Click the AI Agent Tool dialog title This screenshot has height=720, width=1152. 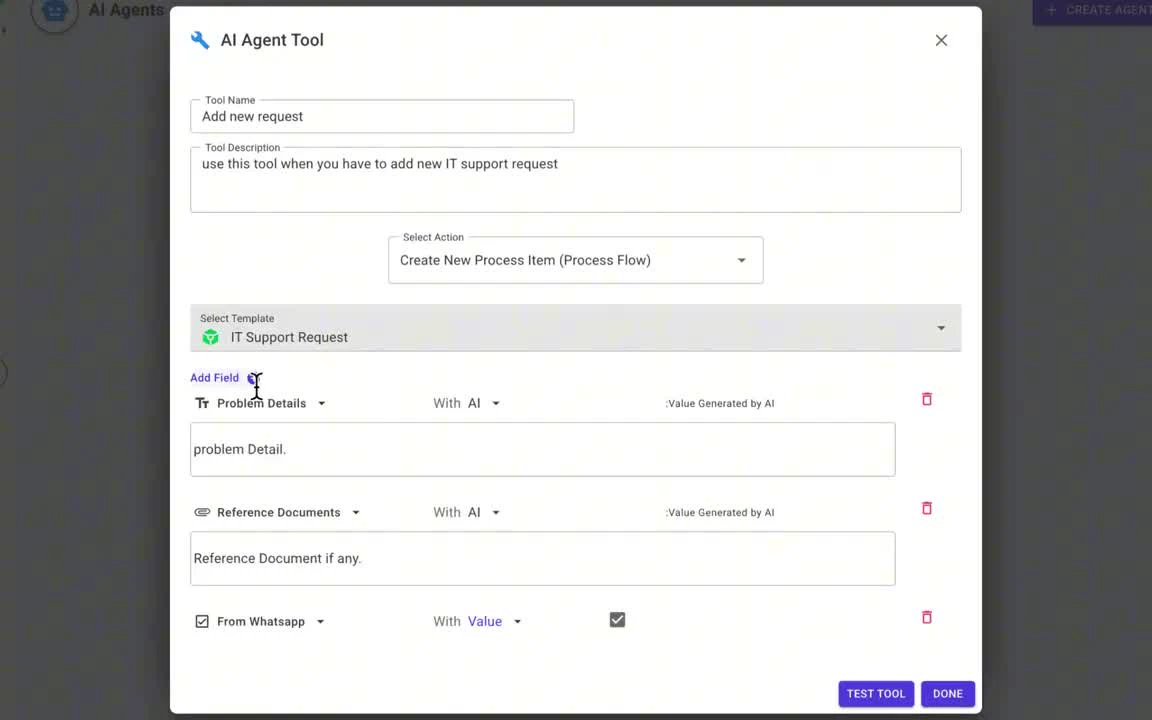[272, 40]
